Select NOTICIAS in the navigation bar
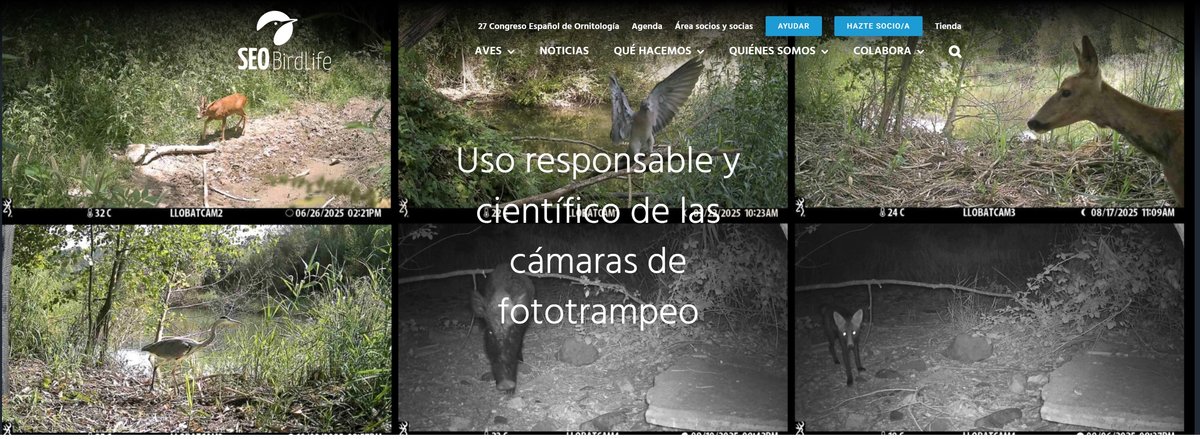The image size is (1200, 439). pyautogui.click(x=564, y=51)
